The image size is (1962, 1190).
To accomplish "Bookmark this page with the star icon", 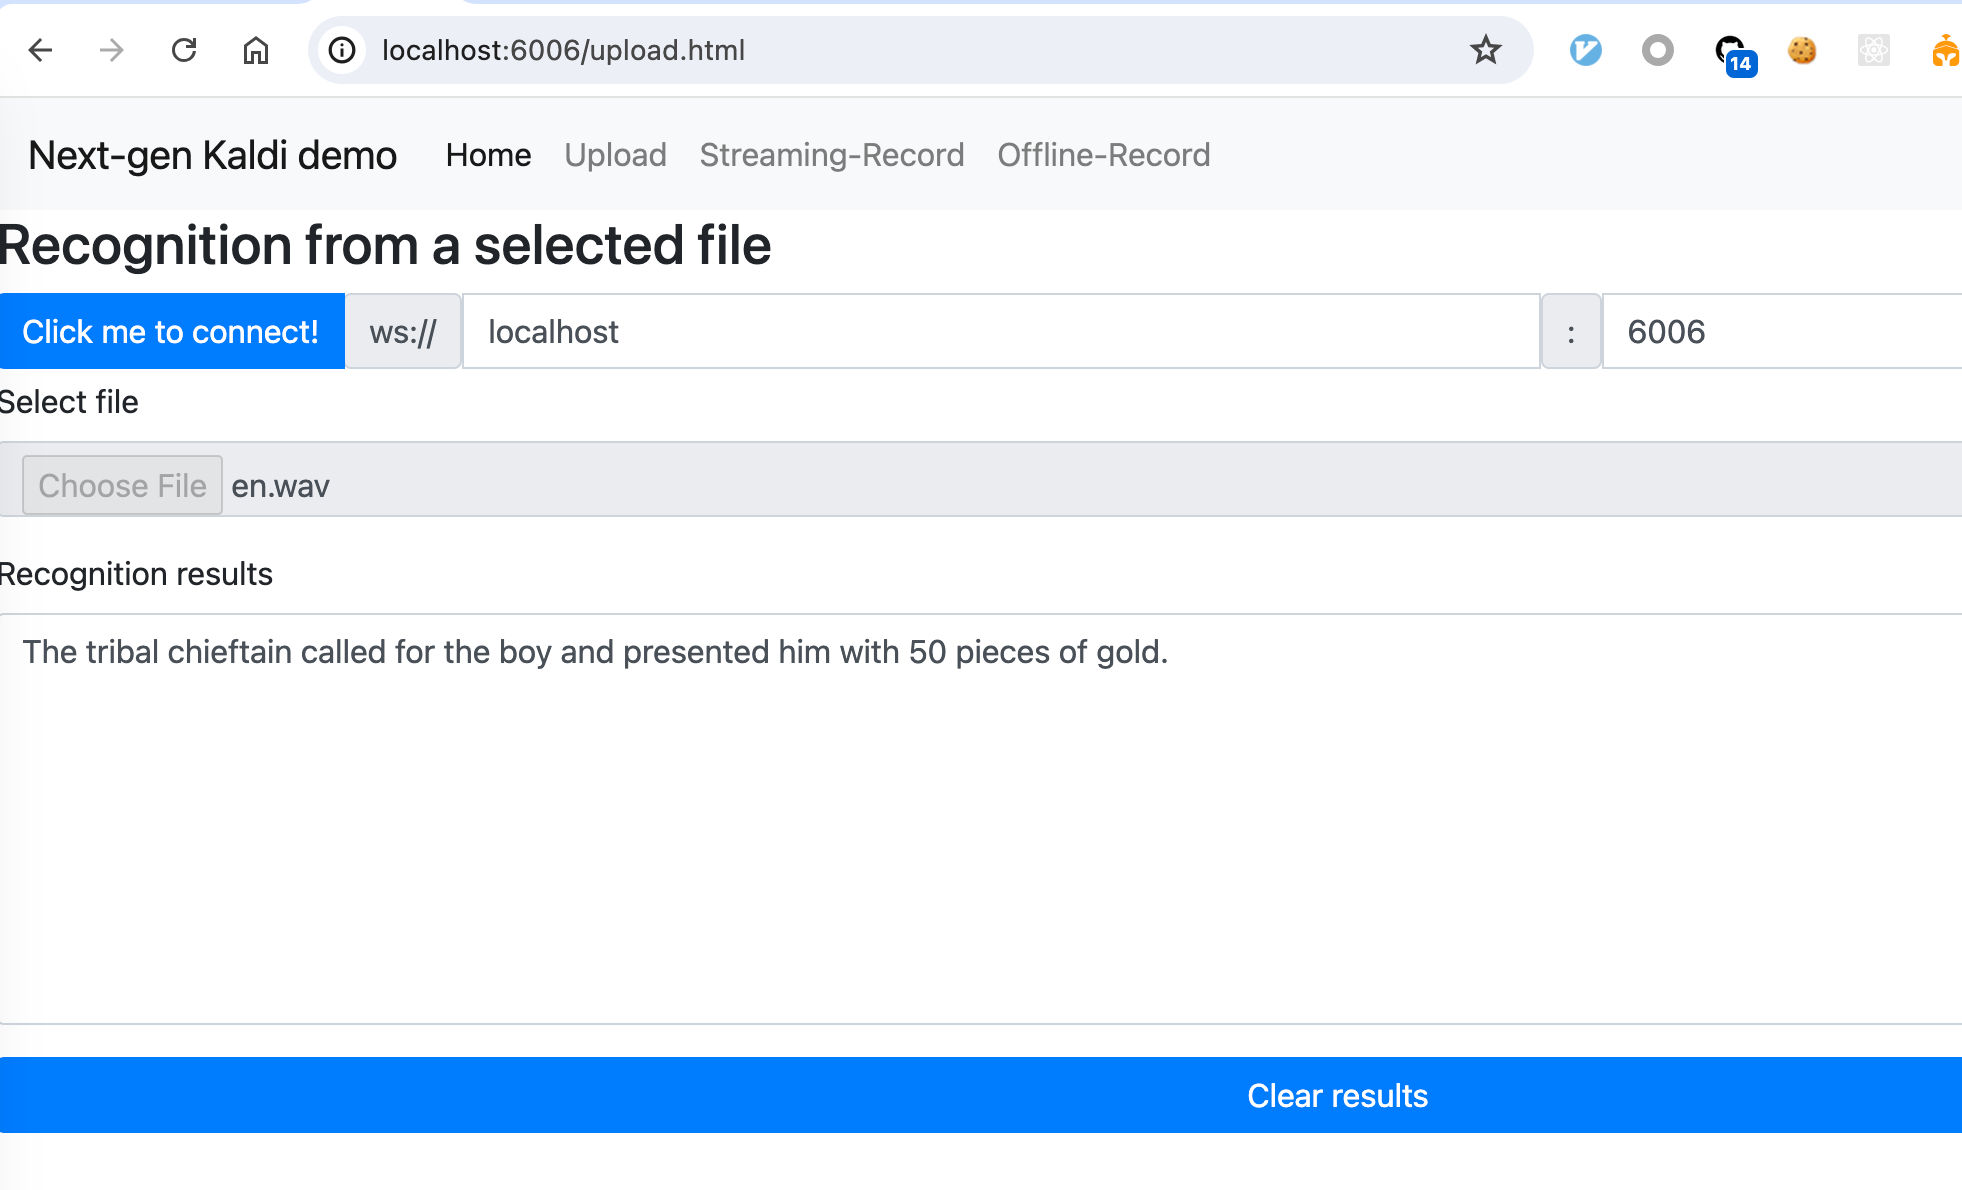I will point(1486,50).
